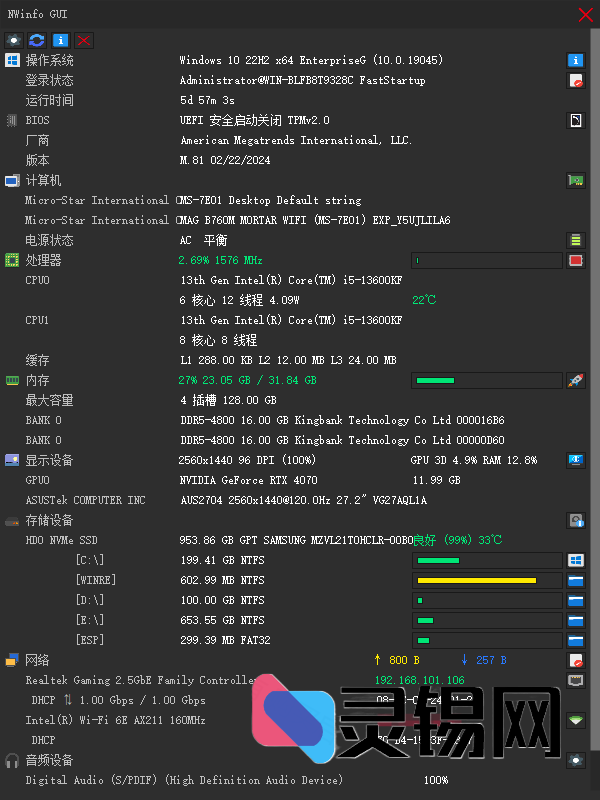Screen dimensions: 600x800
Task: Close the NWinfo GUI window
Action: tap(586, 14)
